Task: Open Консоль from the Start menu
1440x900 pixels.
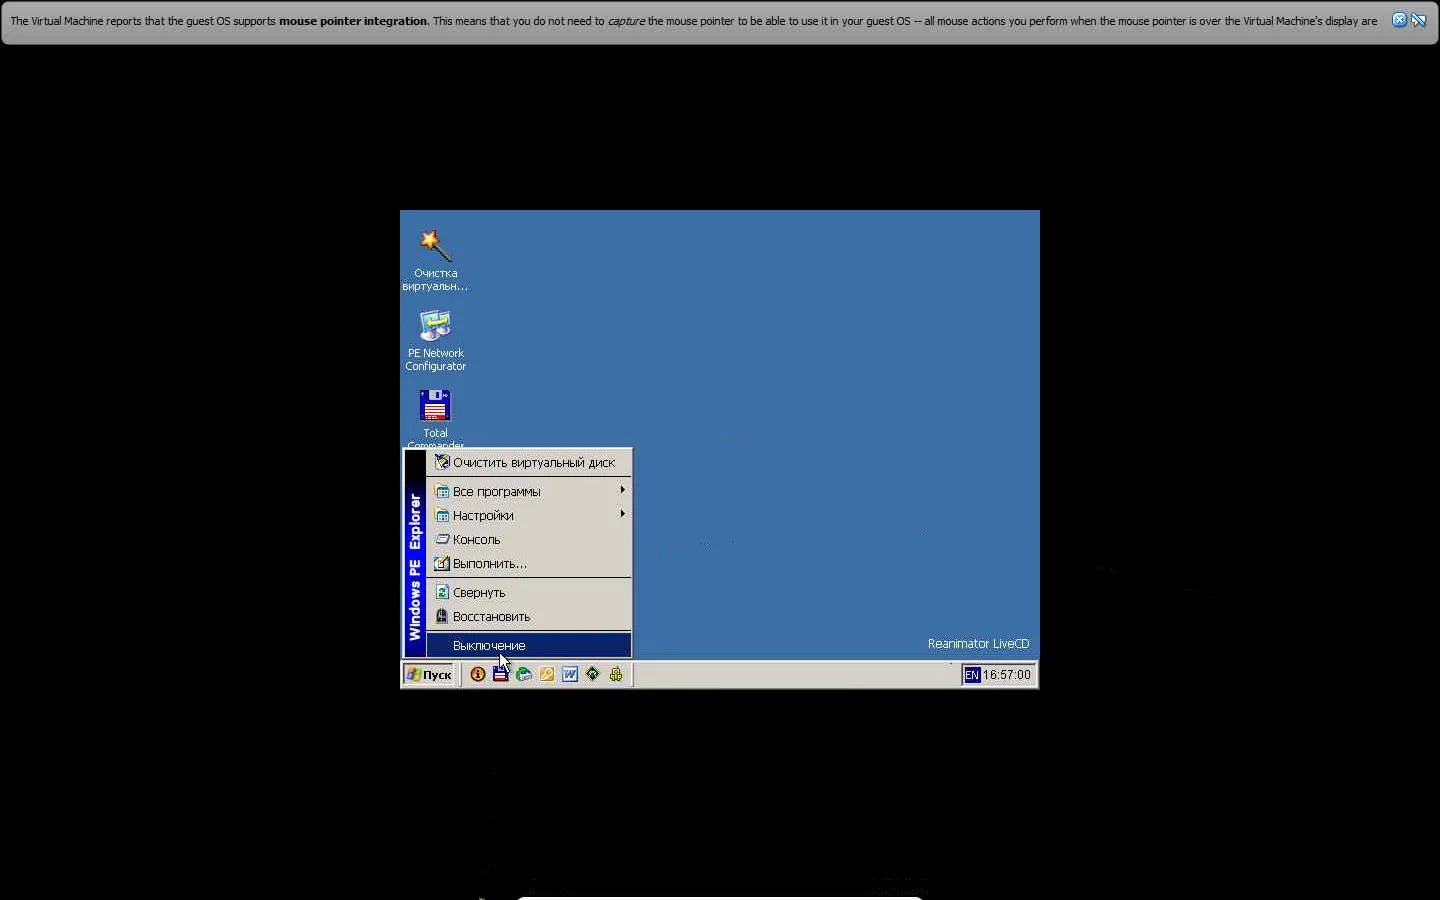Action: coord(529,539)
